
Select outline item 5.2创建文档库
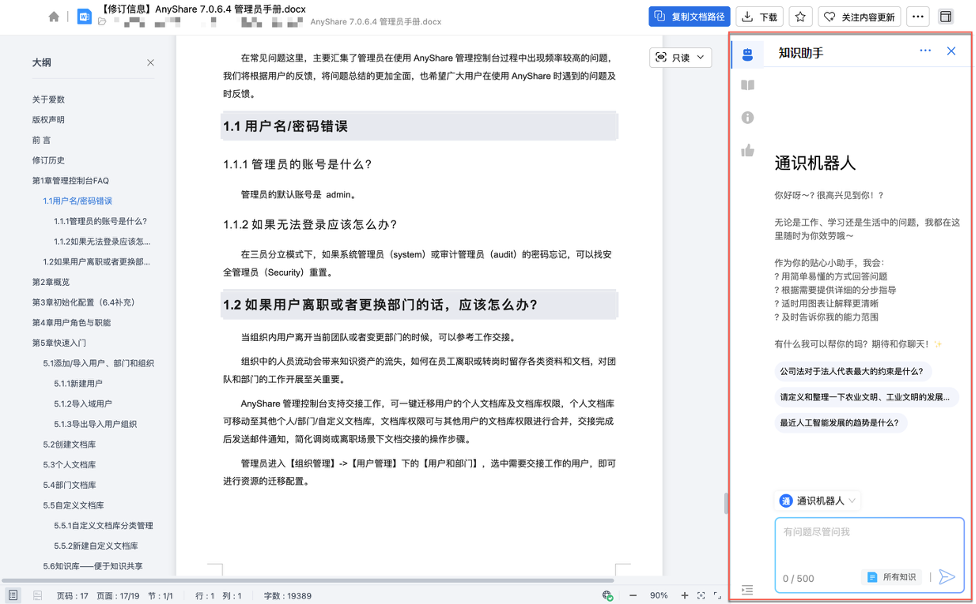coord(70,445)
